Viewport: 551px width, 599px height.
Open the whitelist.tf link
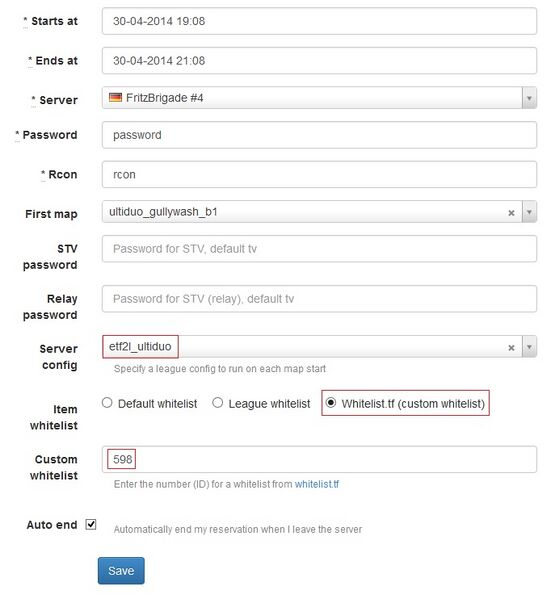tap(317, 484)
